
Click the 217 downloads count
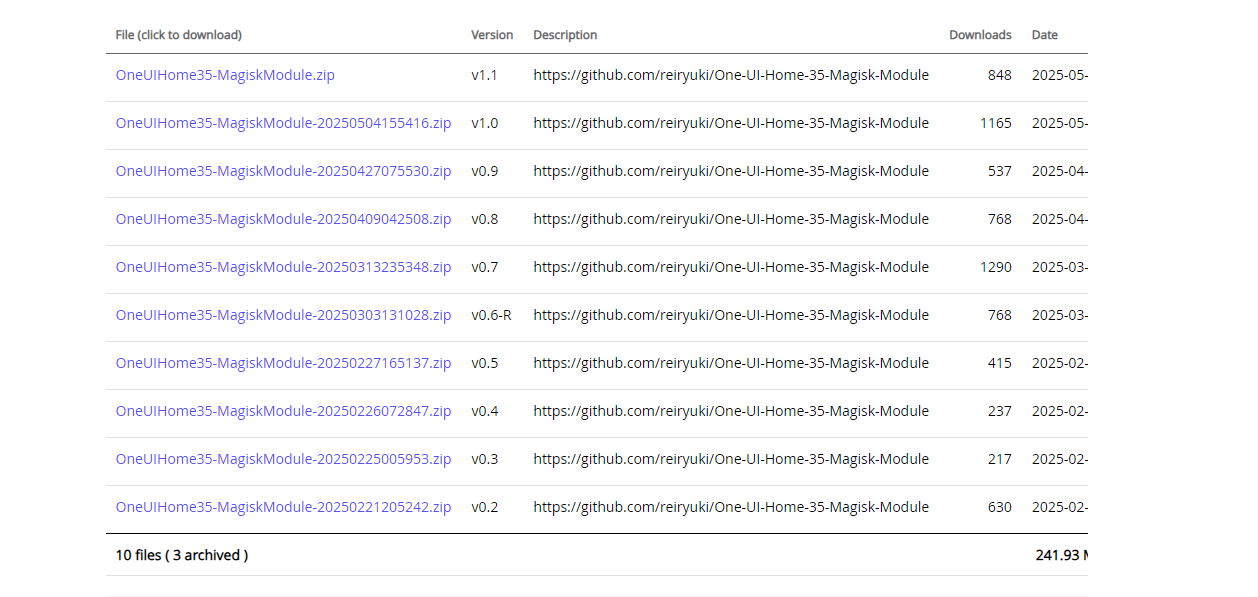999,459
